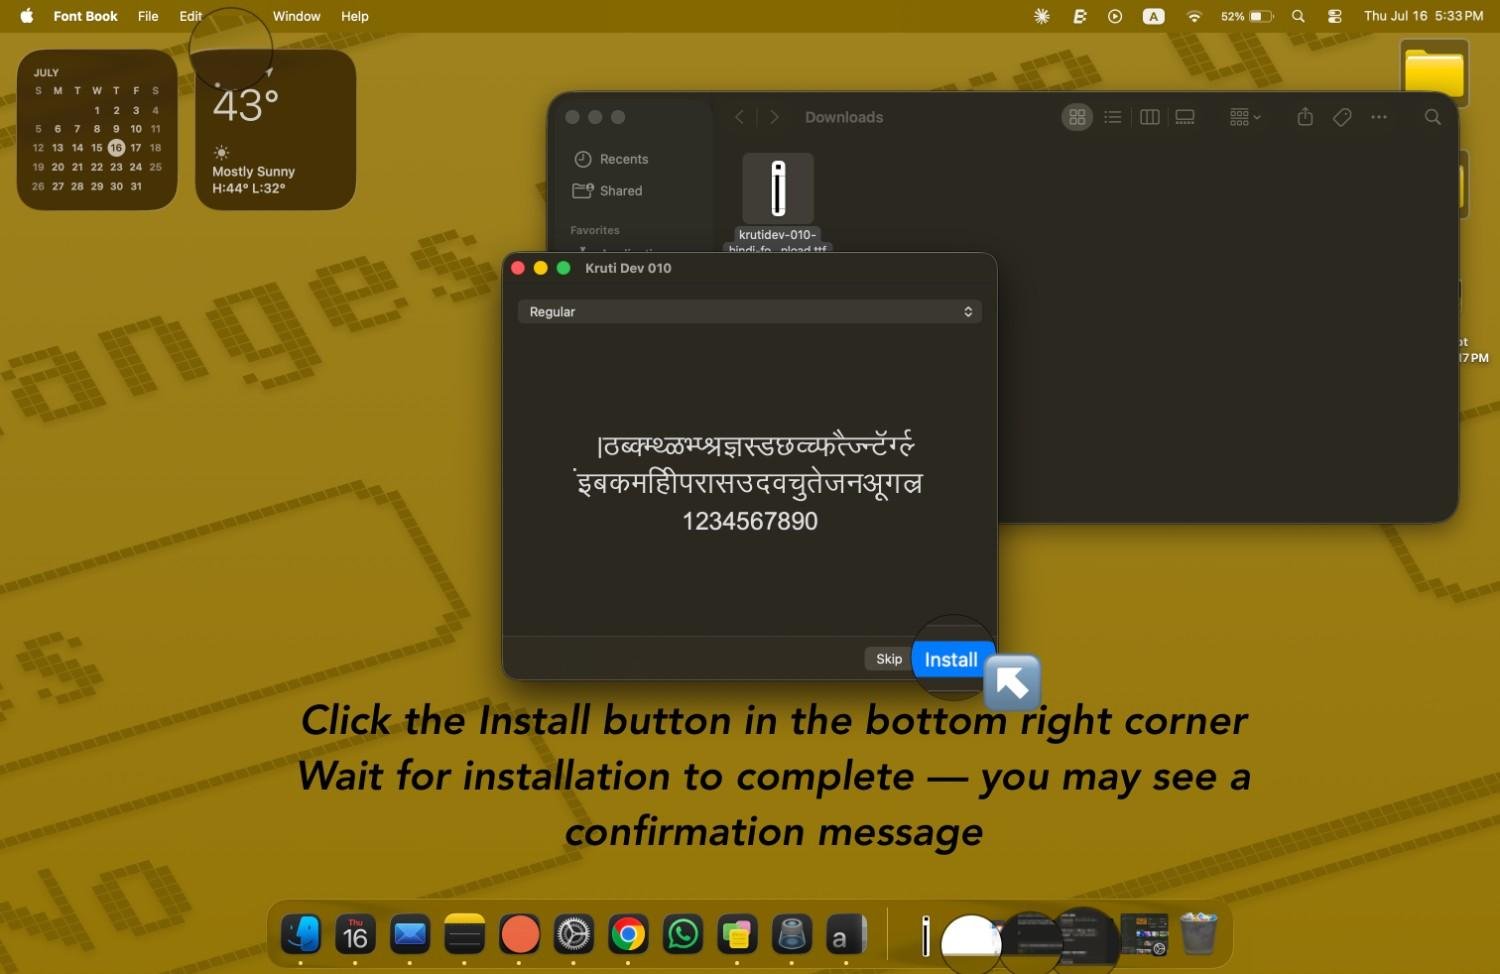The image size is (1500, 974).
Task: Click the Finder search magnifier
Action: click(x=1433, y=117)
